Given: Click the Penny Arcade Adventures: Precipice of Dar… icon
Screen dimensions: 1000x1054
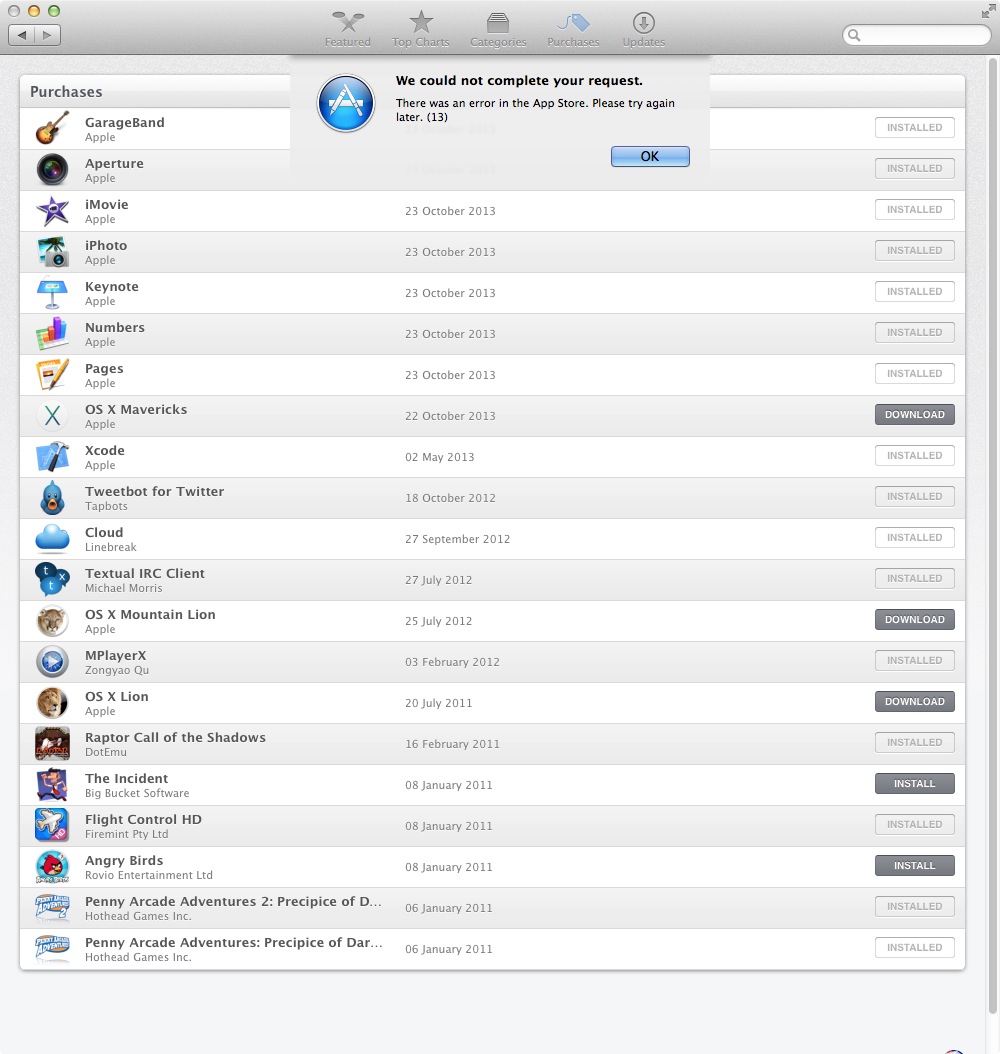Looking at the screenshot, I should coord(52,948).
